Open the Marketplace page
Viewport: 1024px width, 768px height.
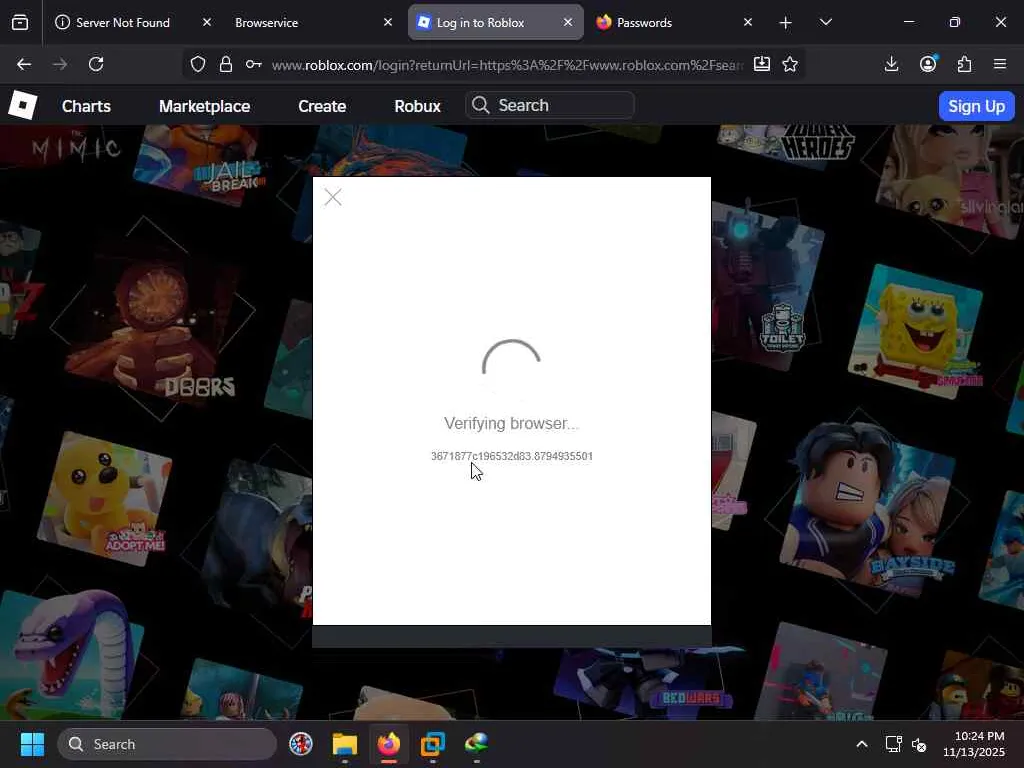point(204,106)
